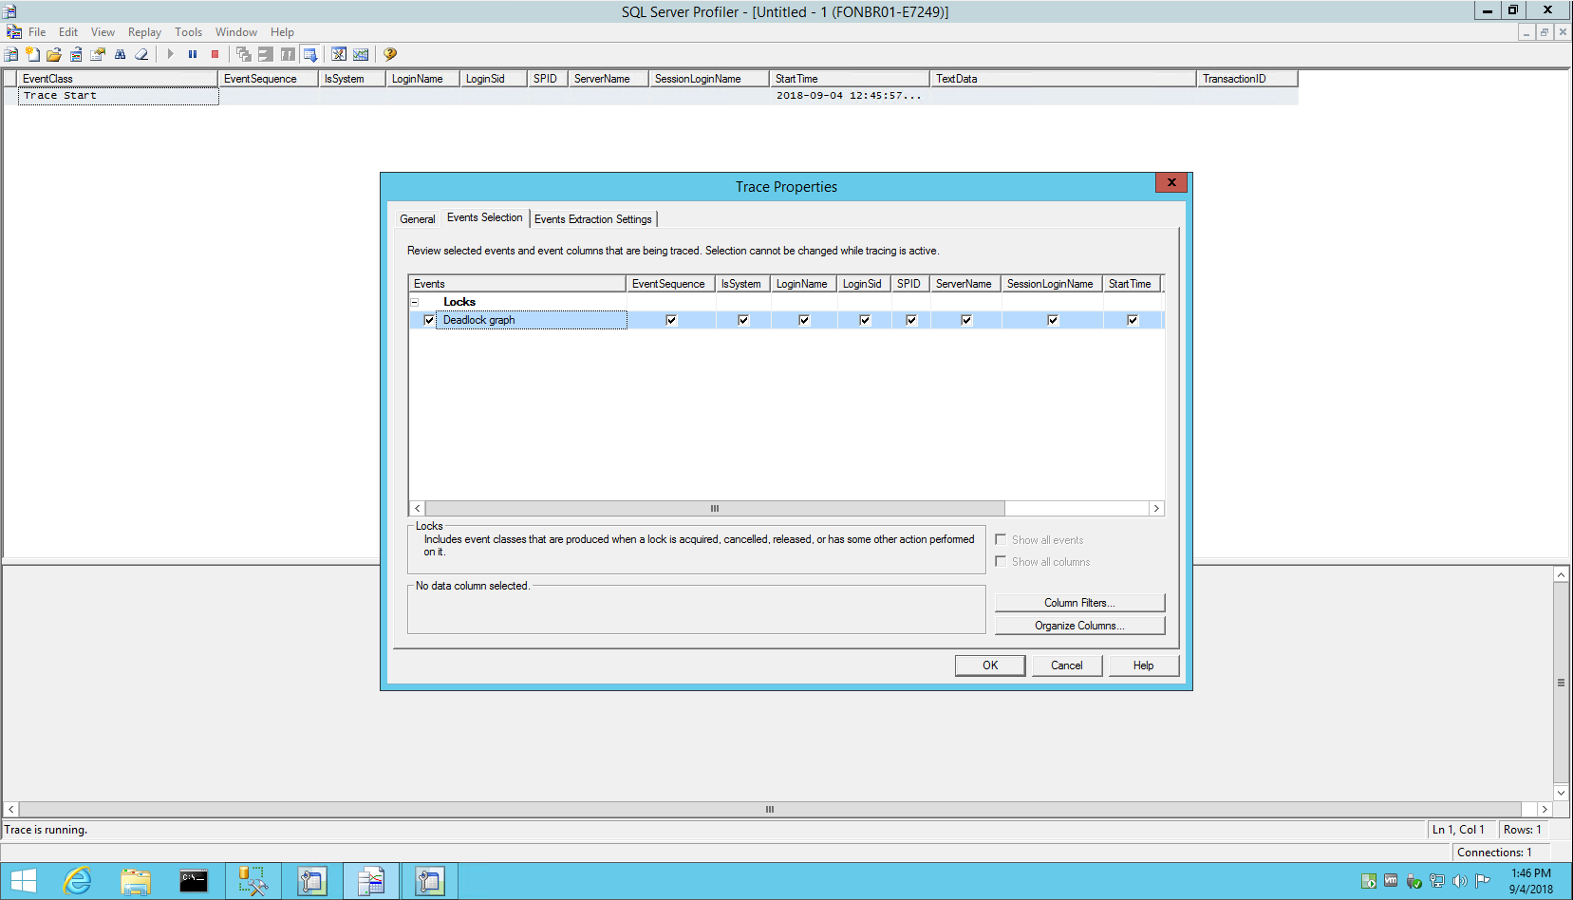Viewport: 1573px width, 900px height.
Task: Stop the running trace
Action: [x=214, y=54]
